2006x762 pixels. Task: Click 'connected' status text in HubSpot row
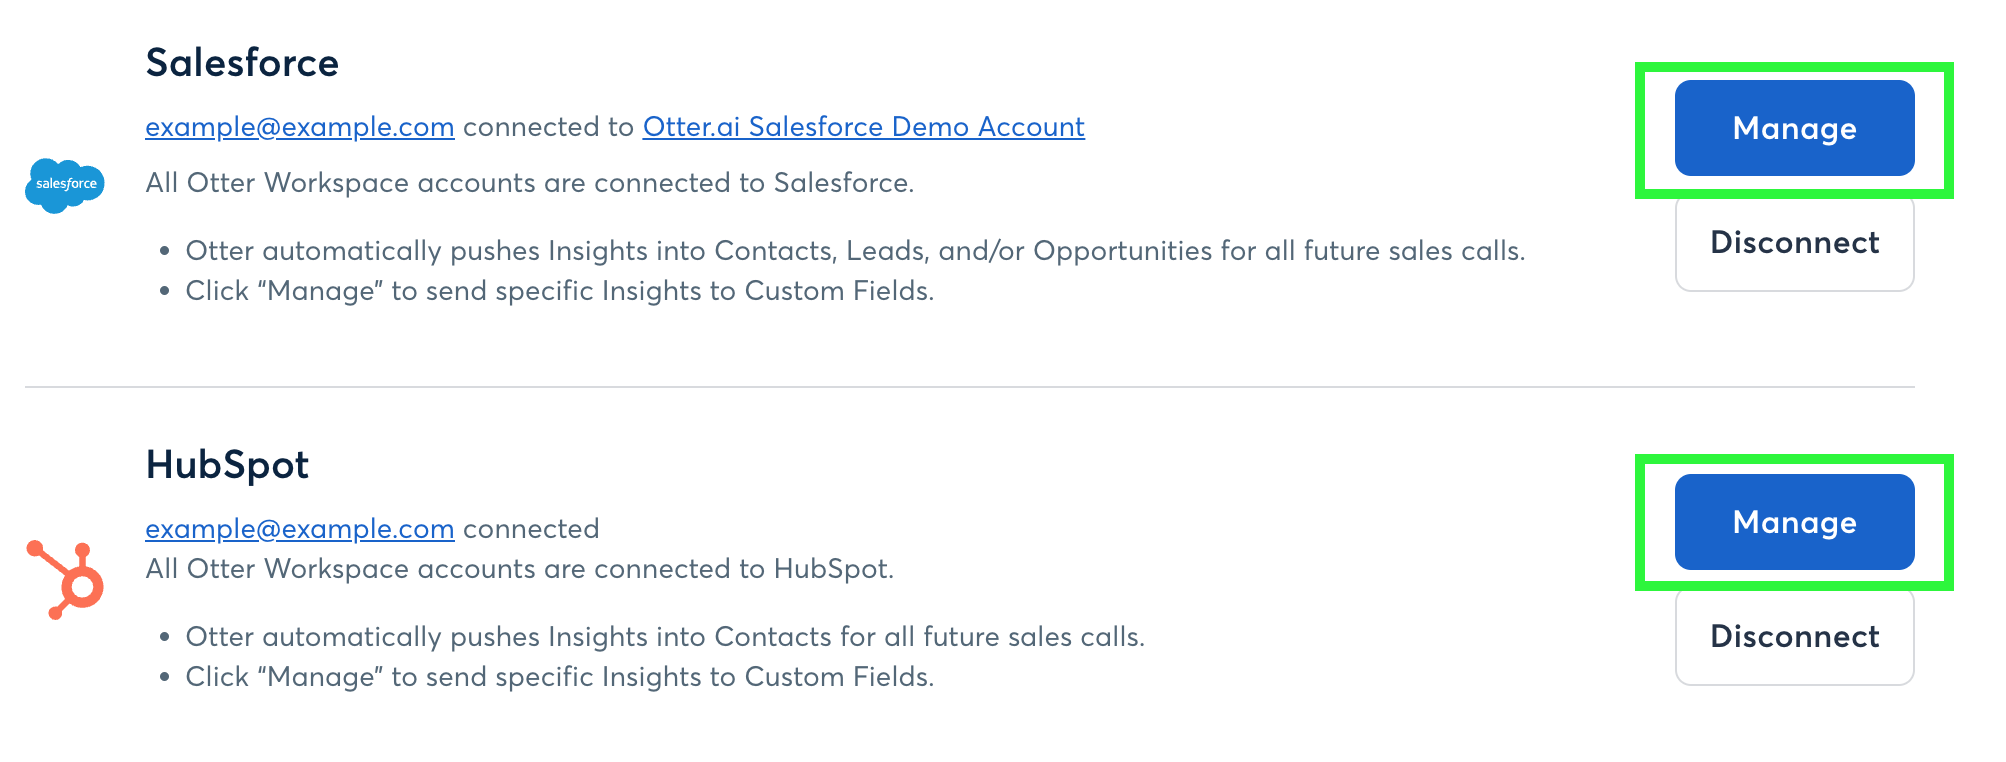tap(531, 529)
